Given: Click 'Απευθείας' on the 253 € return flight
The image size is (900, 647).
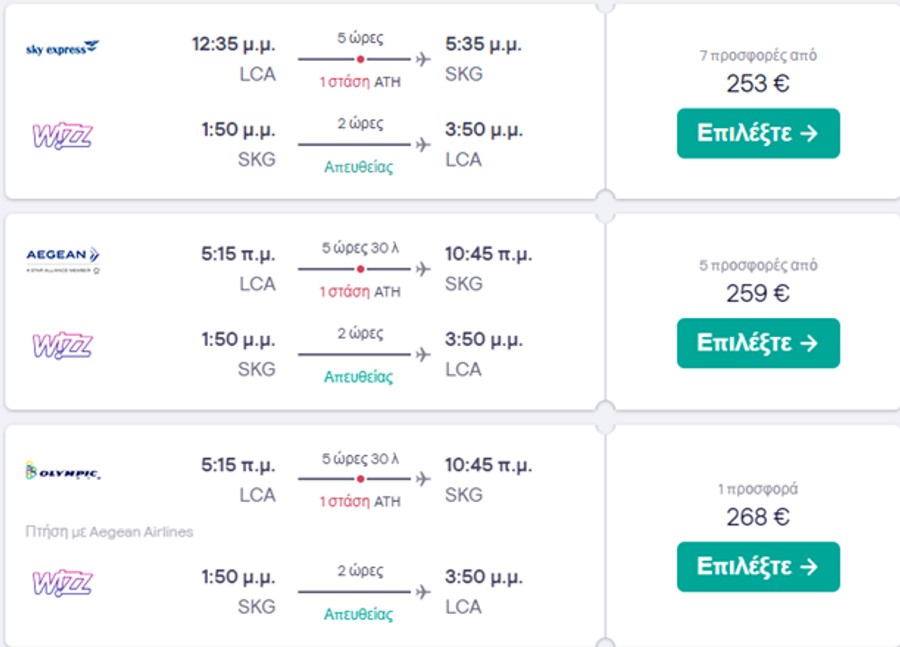Looking at the screenshot, I should coord(359,167).
